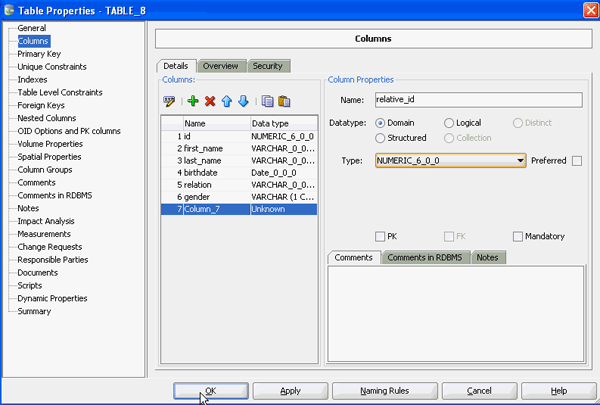This screenshot has height=405, width=600.
Task: Move column up with blue arrow
Action: click(x=226, y=101)
